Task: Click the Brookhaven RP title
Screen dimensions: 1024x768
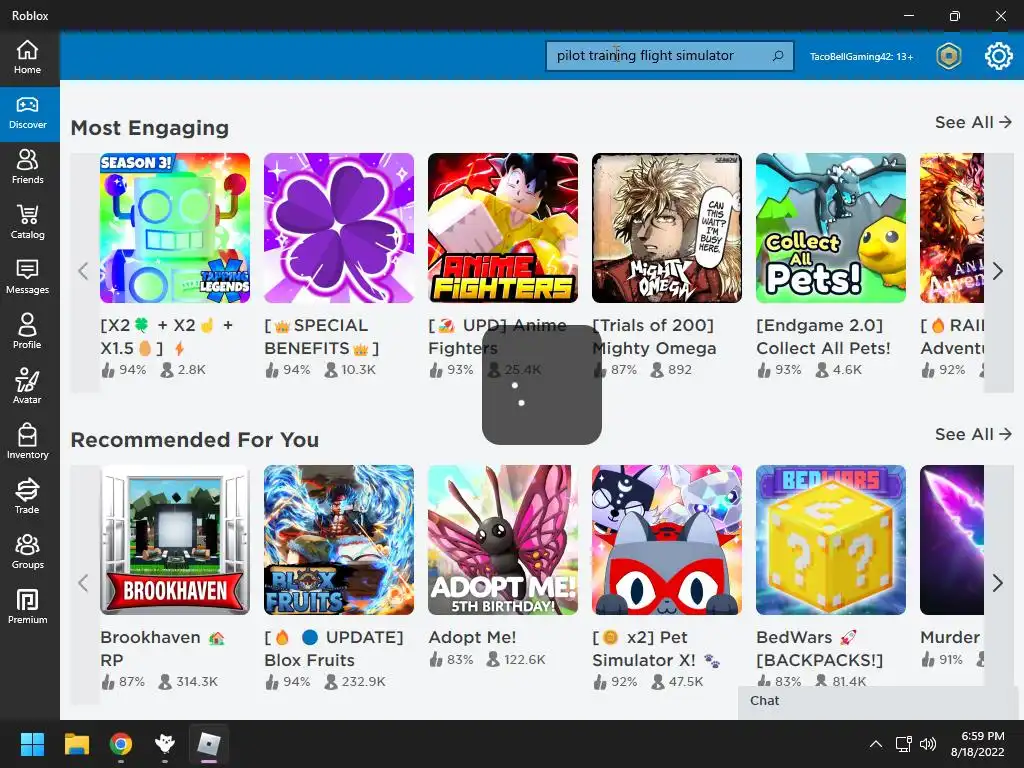Action: tap(163, 648)
